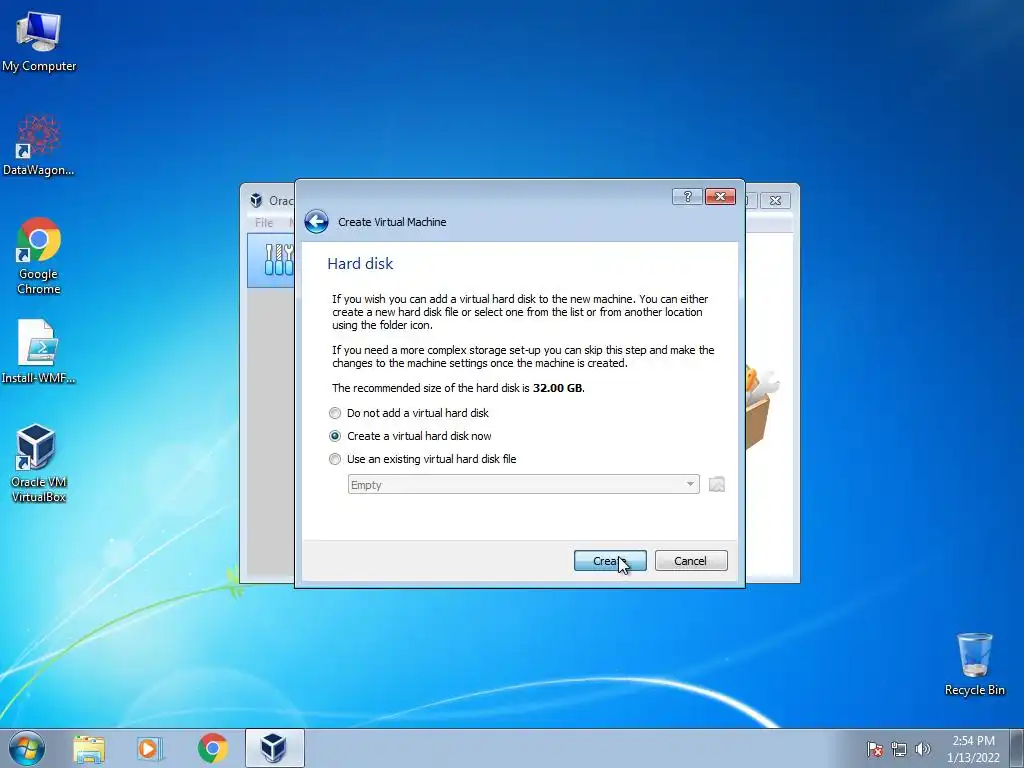The image size is (1024, 768).
Task: Select Install-WMF script file on desktop
Action: click(39, 352)
